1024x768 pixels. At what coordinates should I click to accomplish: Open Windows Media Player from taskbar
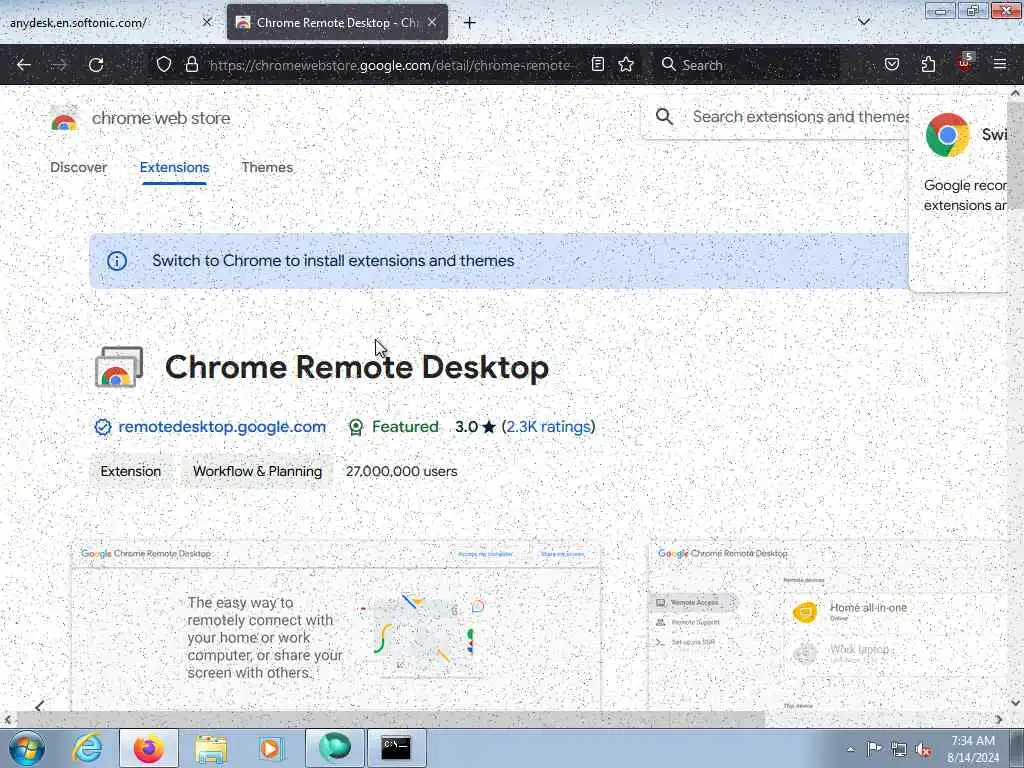click(x=270, y=748)
